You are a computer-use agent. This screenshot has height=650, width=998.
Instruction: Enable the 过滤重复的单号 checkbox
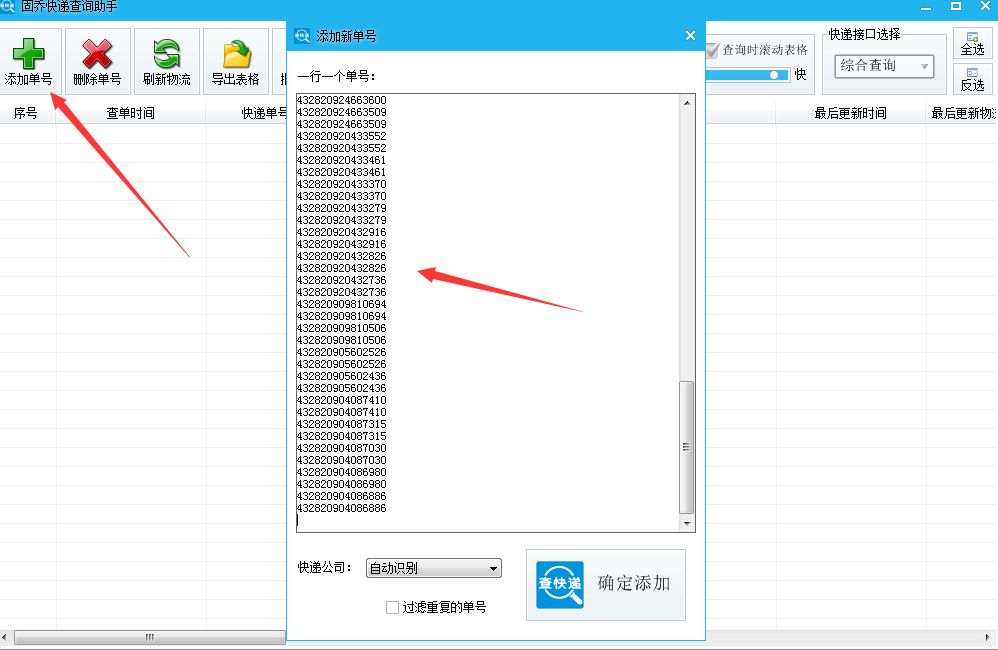click(x=392, y=607)
